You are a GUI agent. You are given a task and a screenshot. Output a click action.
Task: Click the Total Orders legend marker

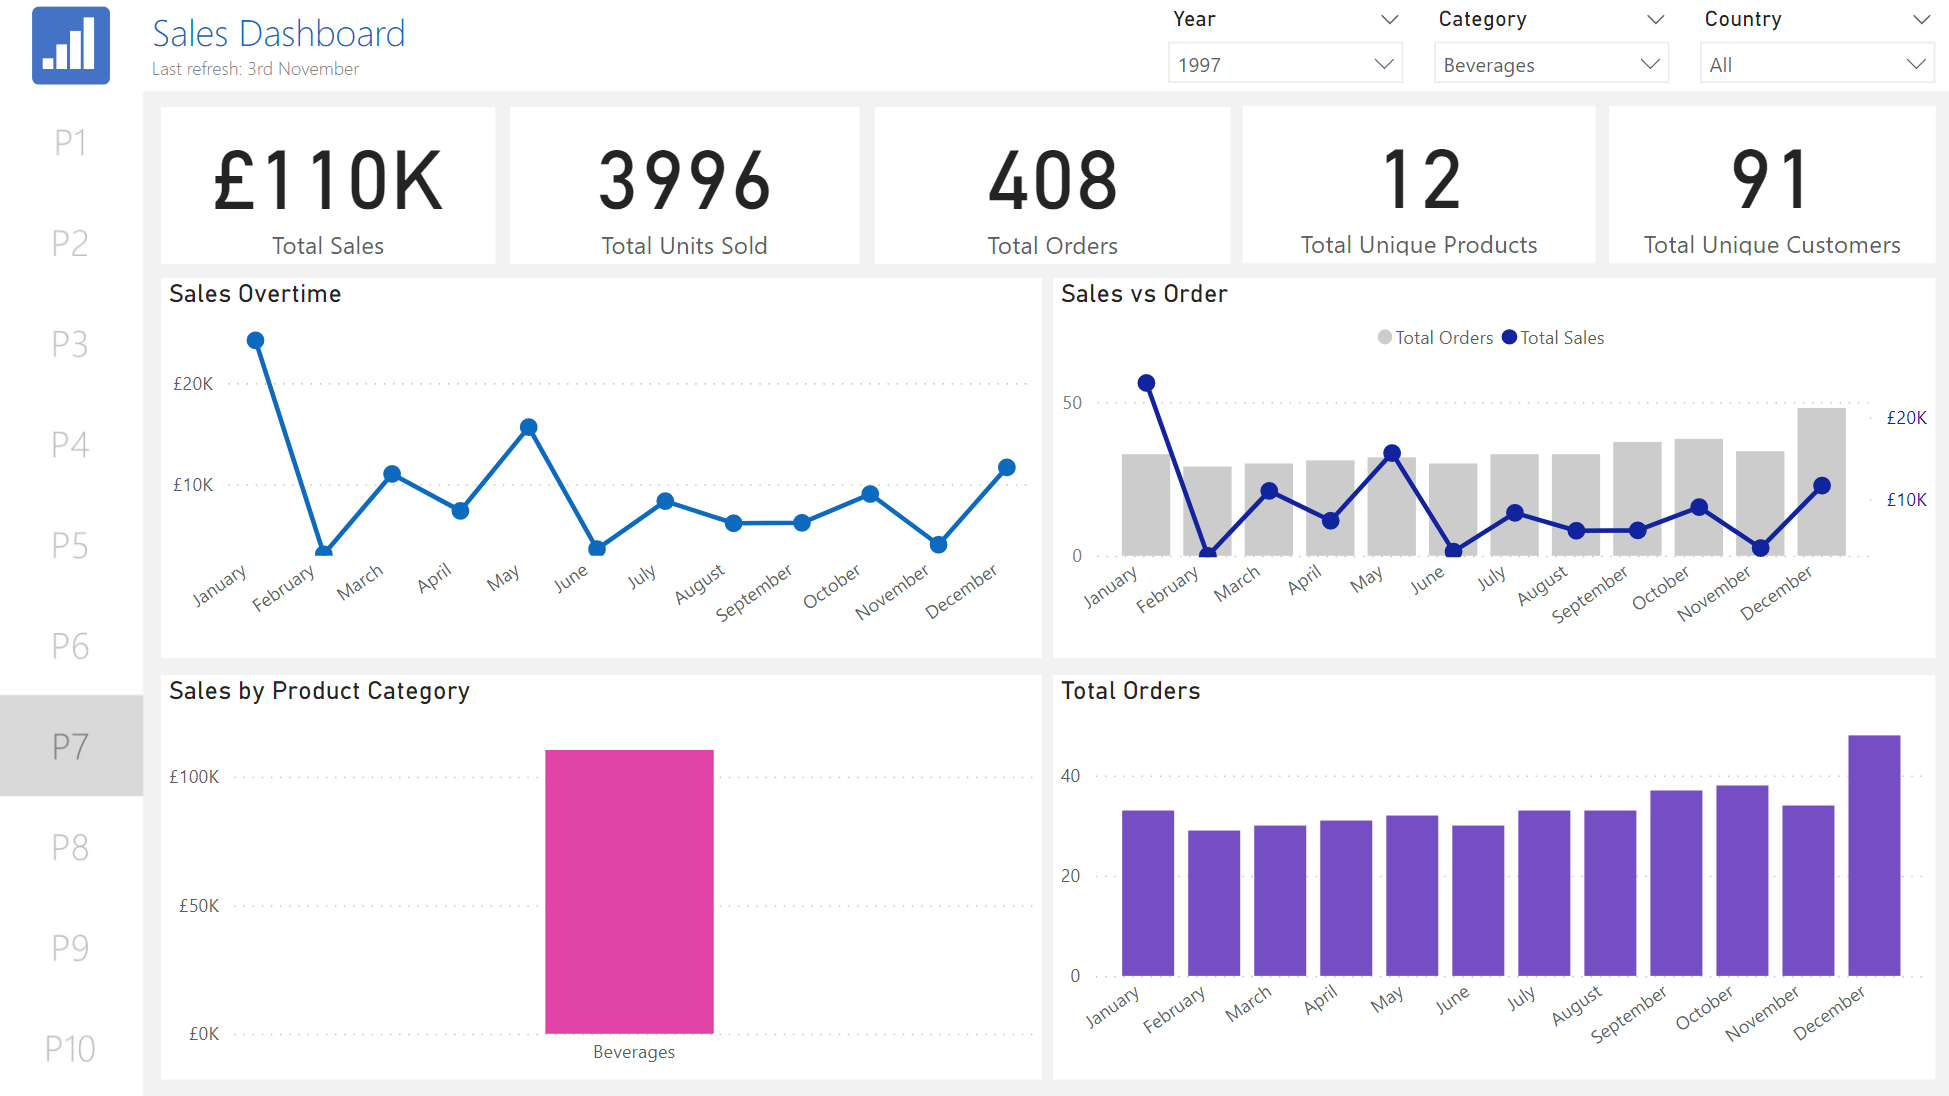tap(1384, 338)
